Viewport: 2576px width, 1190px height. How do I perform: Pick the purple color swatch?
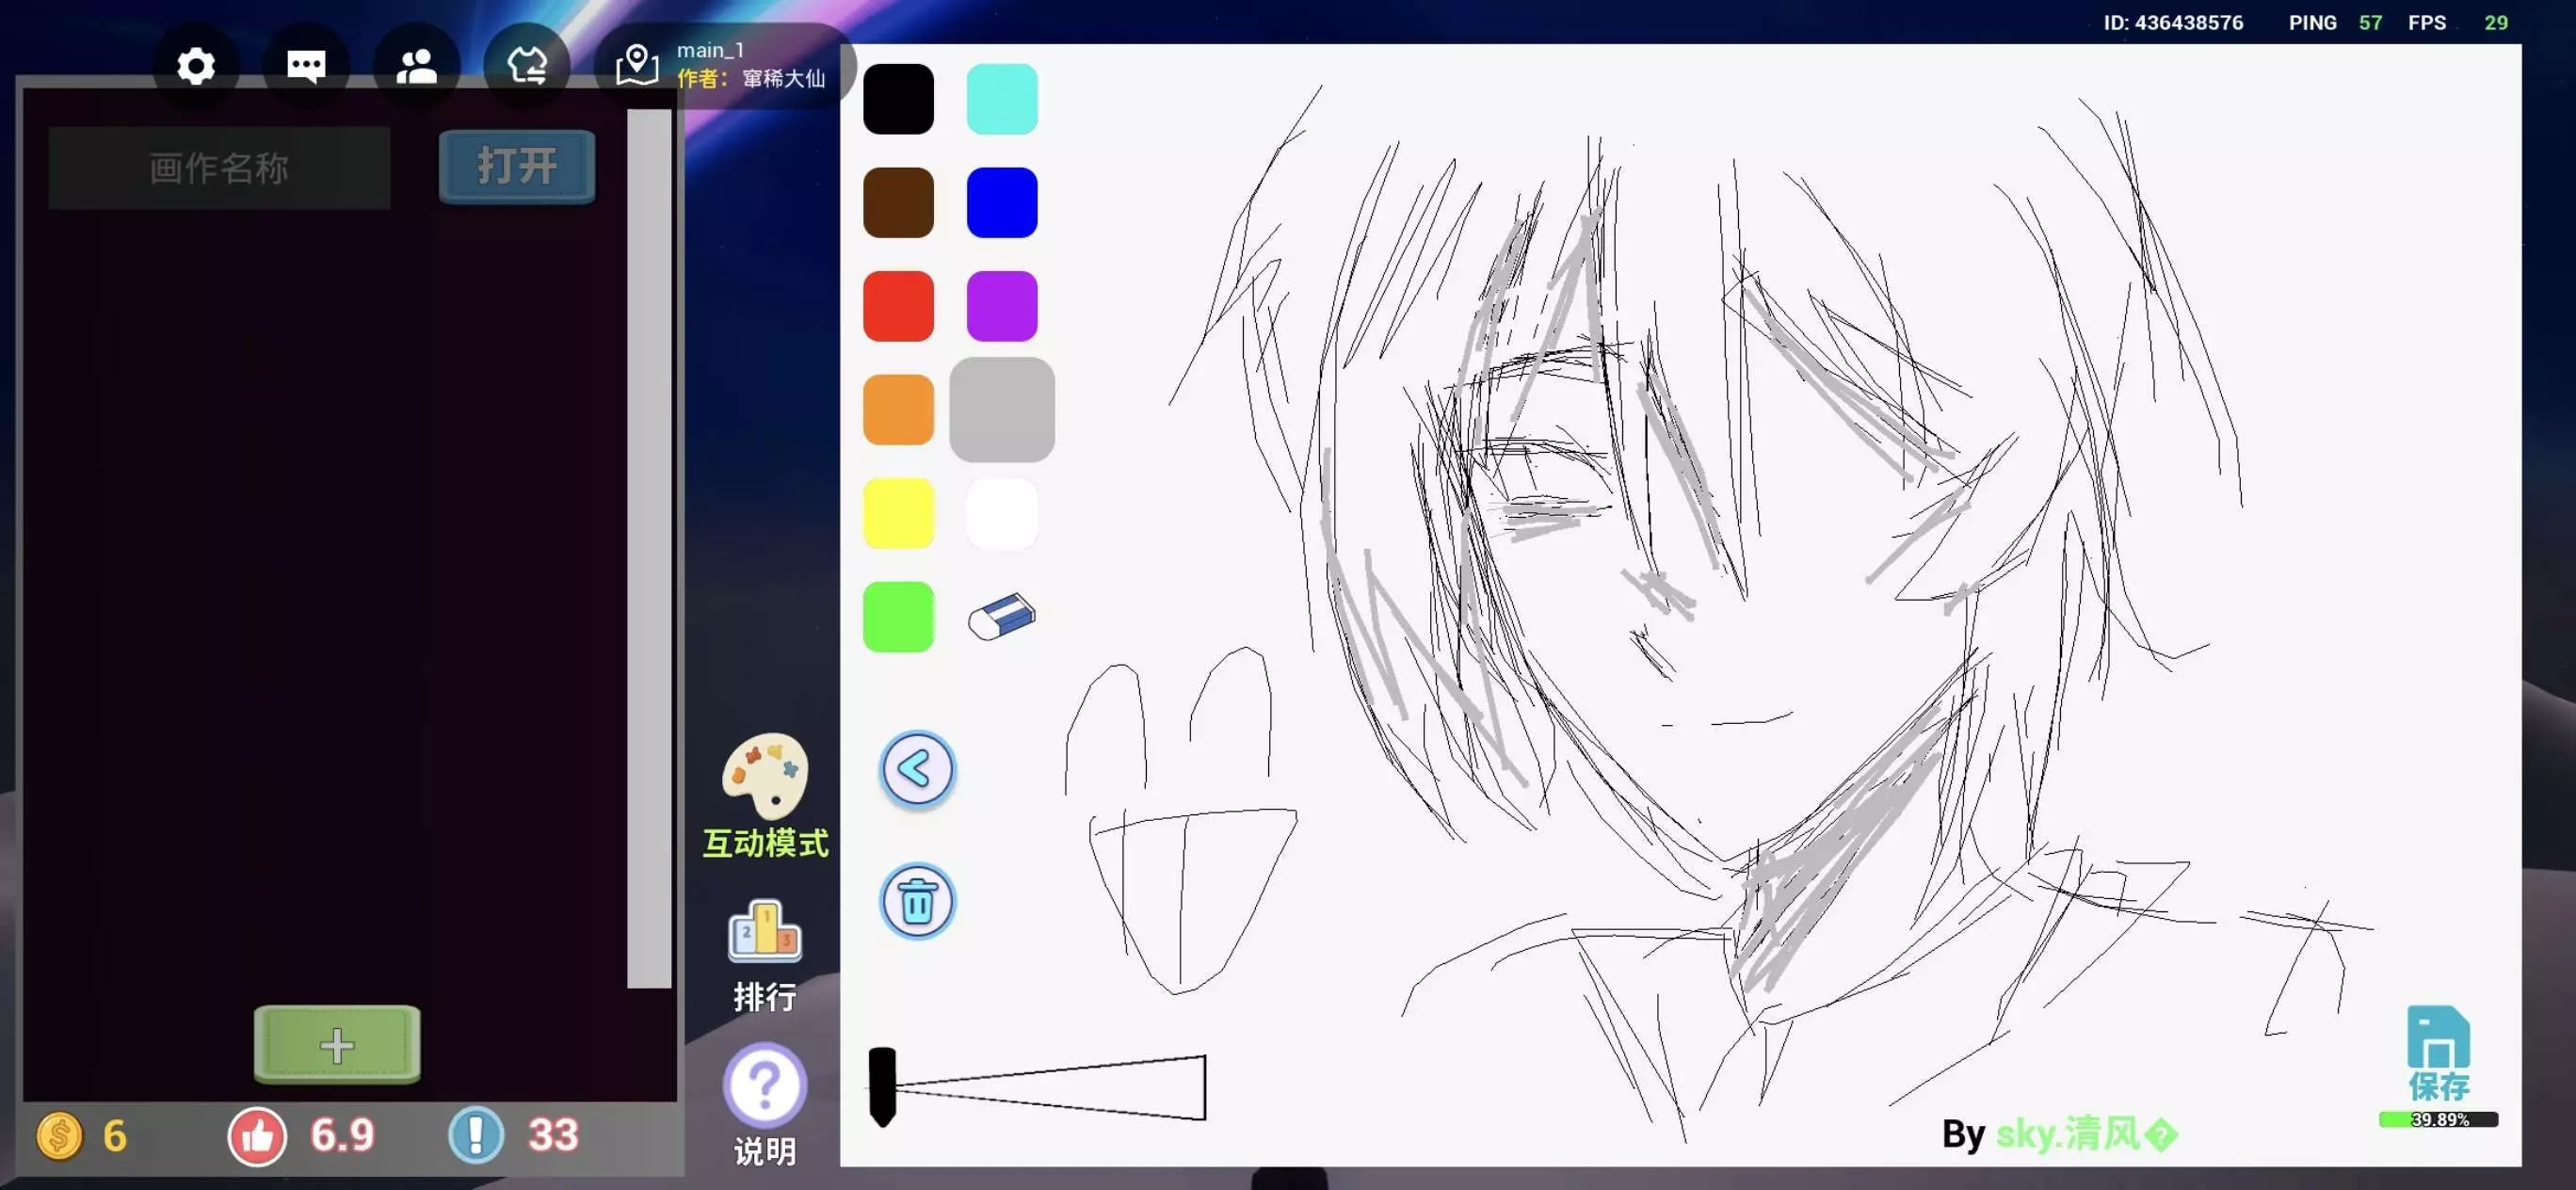pos(1001,306)
